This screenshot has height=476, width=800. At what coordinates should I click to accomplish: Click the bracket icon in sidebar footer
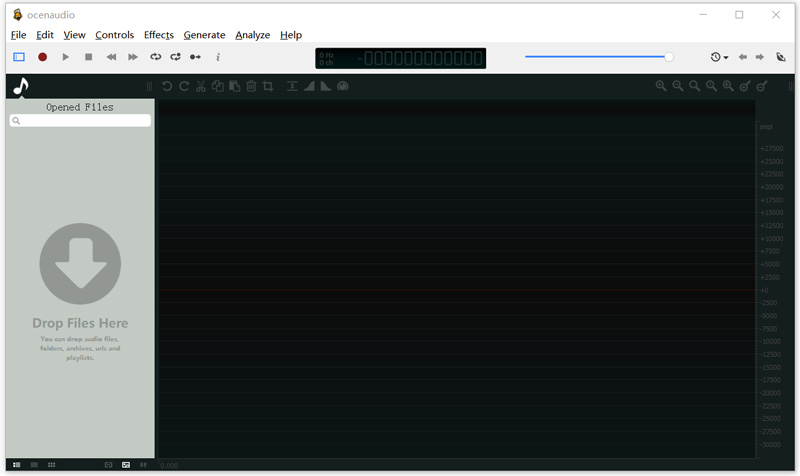(x=108, y=465)
